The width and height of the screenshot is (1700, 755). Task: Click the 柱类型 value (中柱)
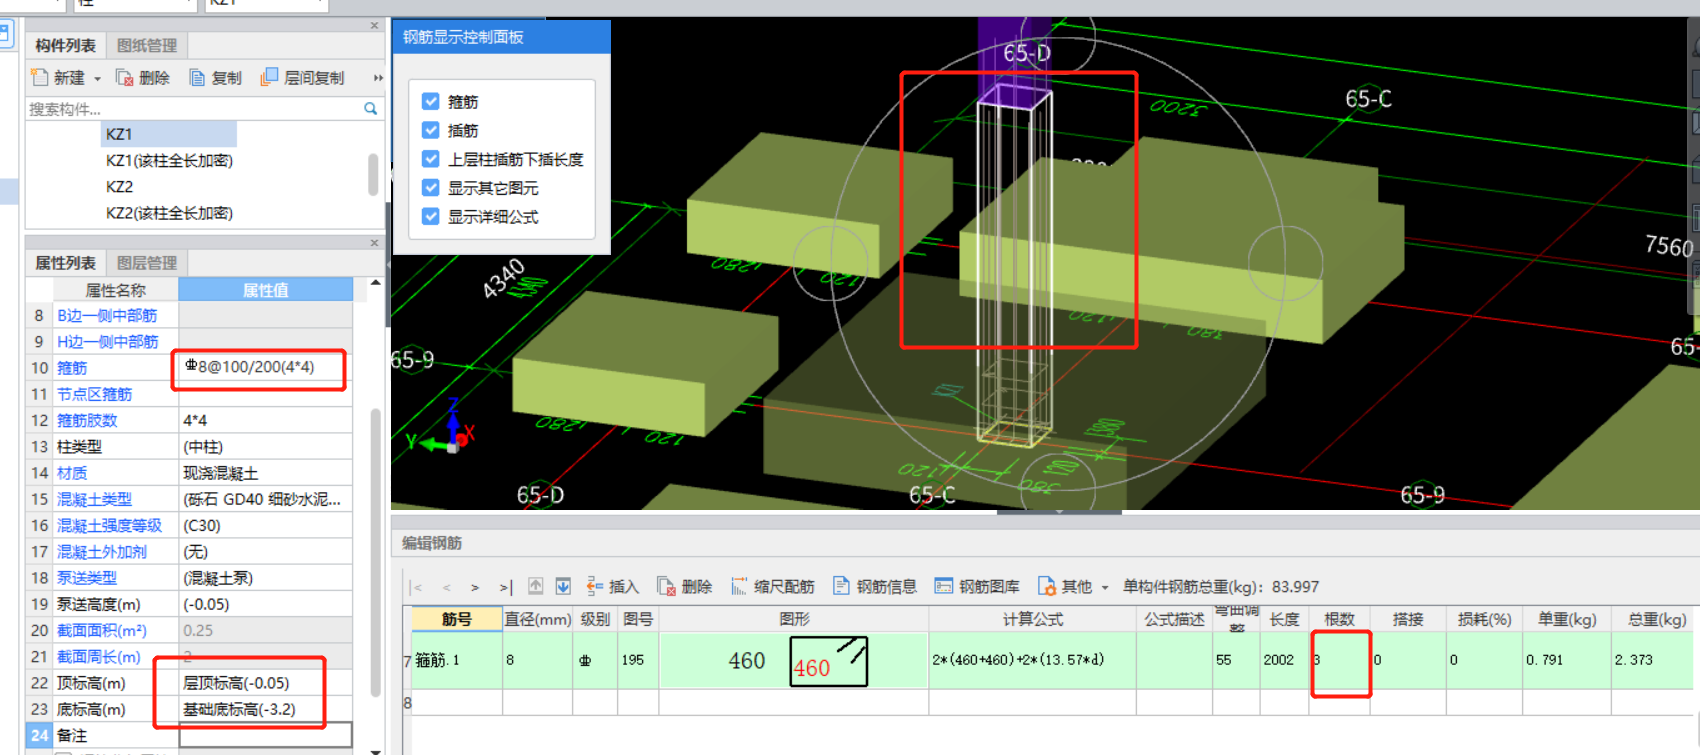click(265, 447)
